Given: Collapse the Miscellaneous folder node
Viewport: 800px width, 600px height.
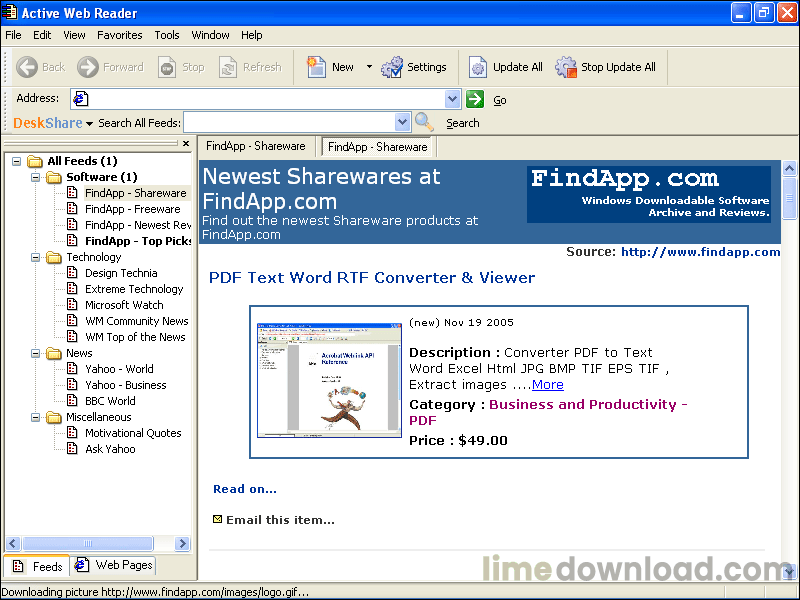Looking at the screenshot, I should (x=35, y=417).
